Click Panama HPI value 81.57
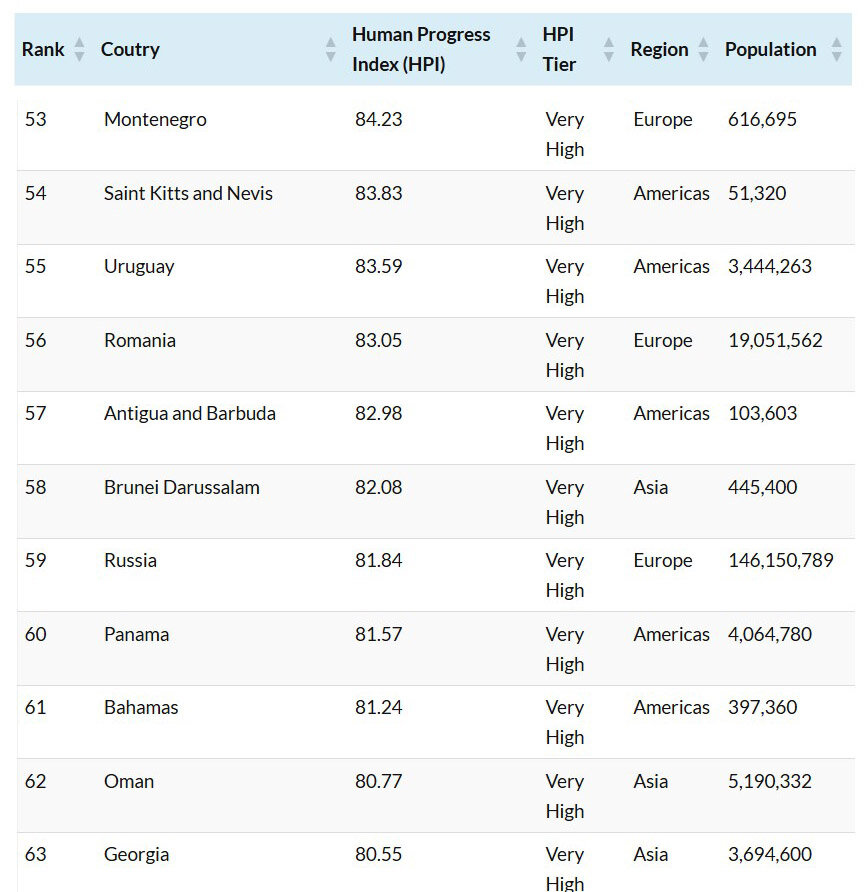 click(x=378, y=634)
